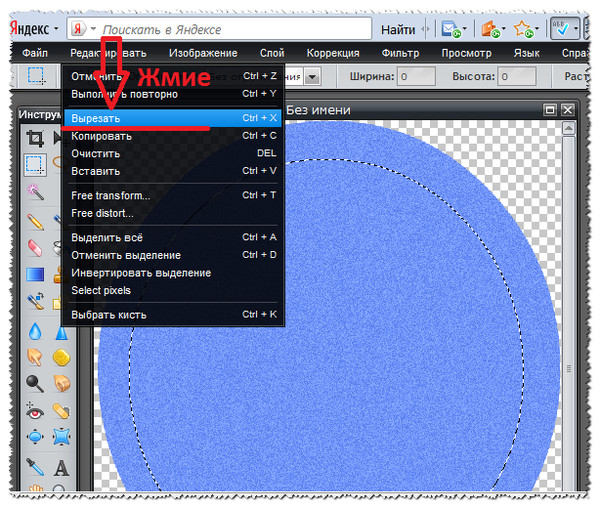Screen dimensions: 600x508
Task: Open the constraint dropdown in options bar
Action: 313,77
